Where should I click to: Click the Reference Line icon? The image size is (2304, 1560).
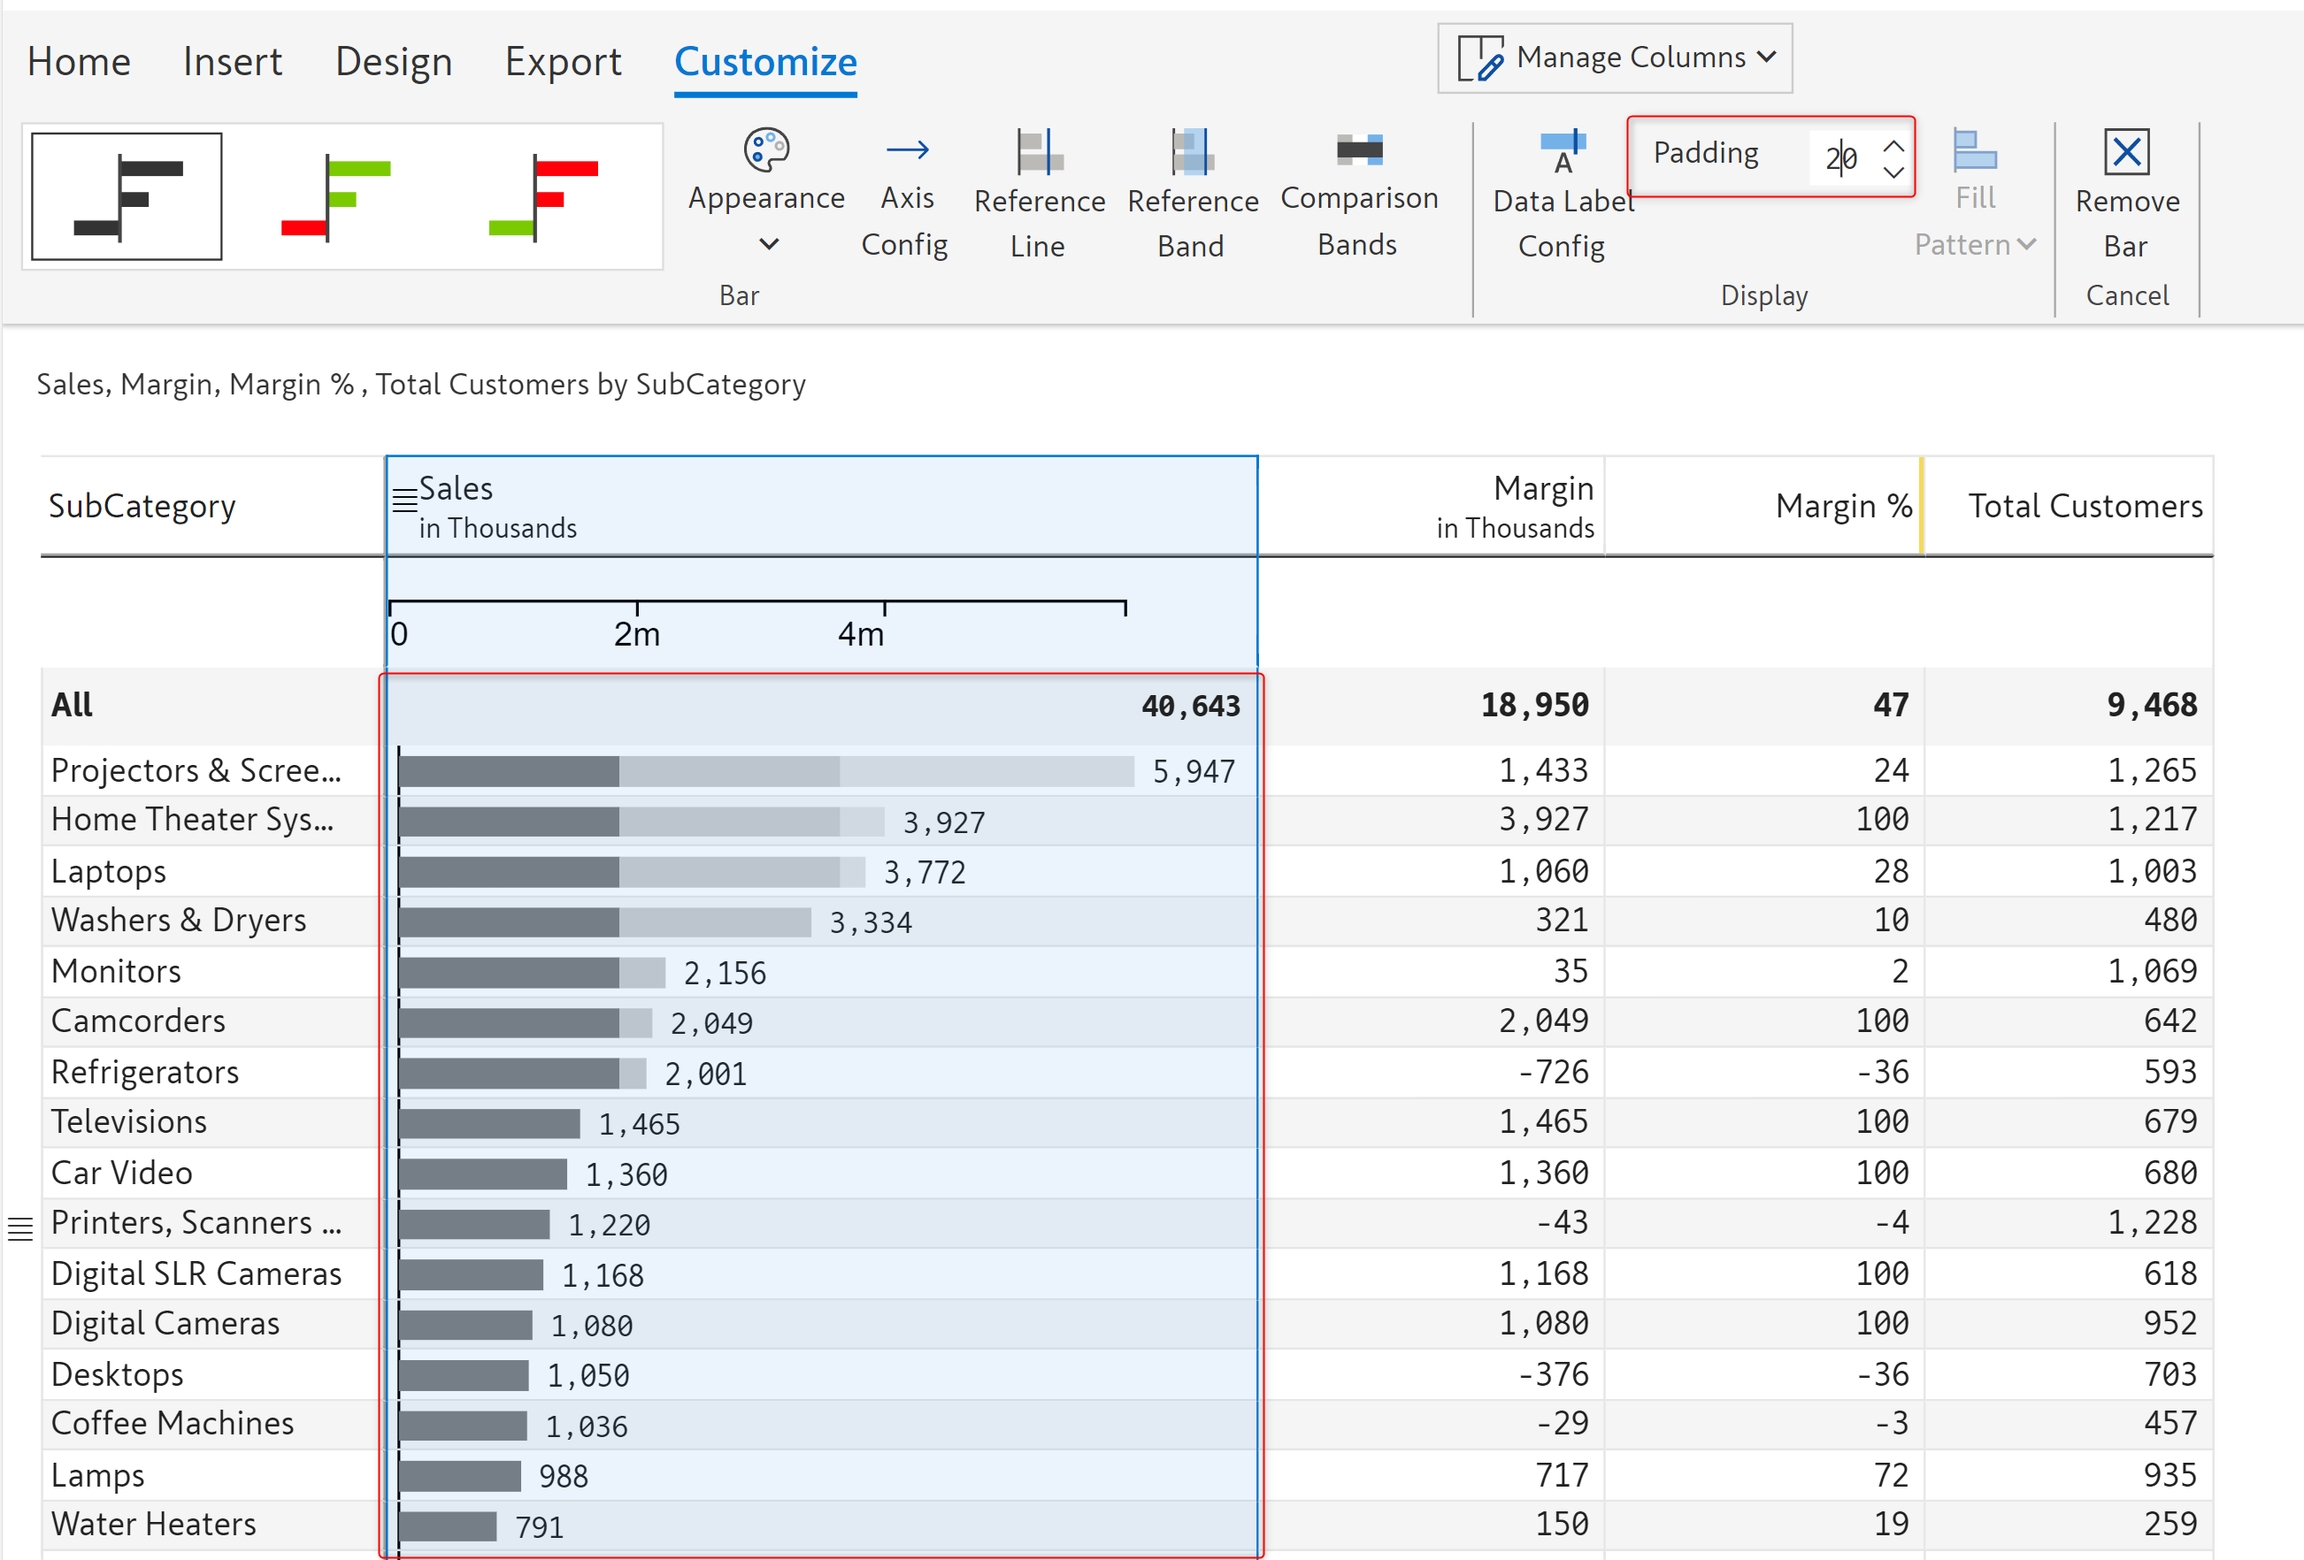[1039, 153]
